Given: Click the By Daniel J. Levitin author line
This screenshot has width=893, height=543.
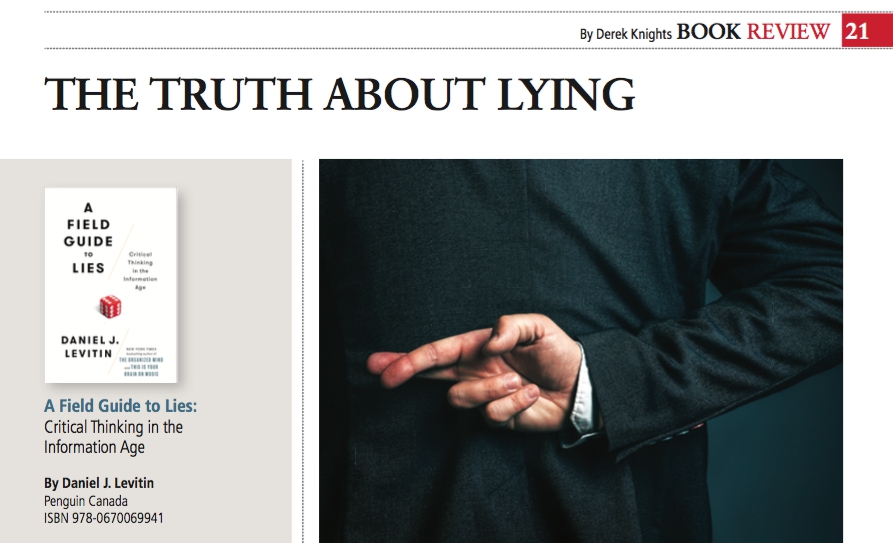Looking at the screenshot, I should [99, 483].
